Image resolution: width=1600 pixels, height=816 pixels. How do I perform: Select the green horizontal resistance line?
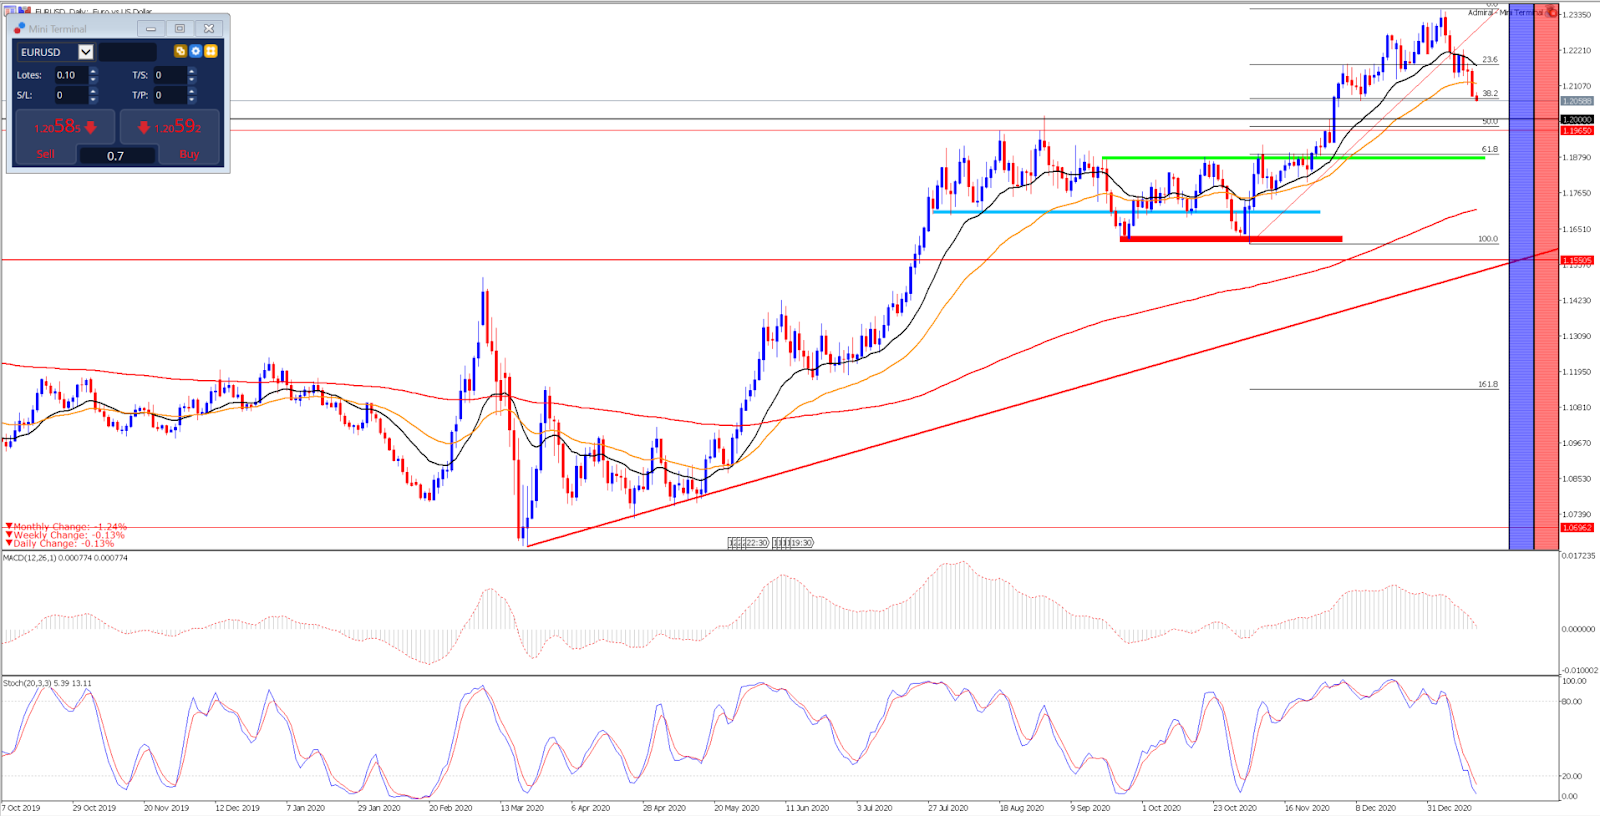(1293, 158)
